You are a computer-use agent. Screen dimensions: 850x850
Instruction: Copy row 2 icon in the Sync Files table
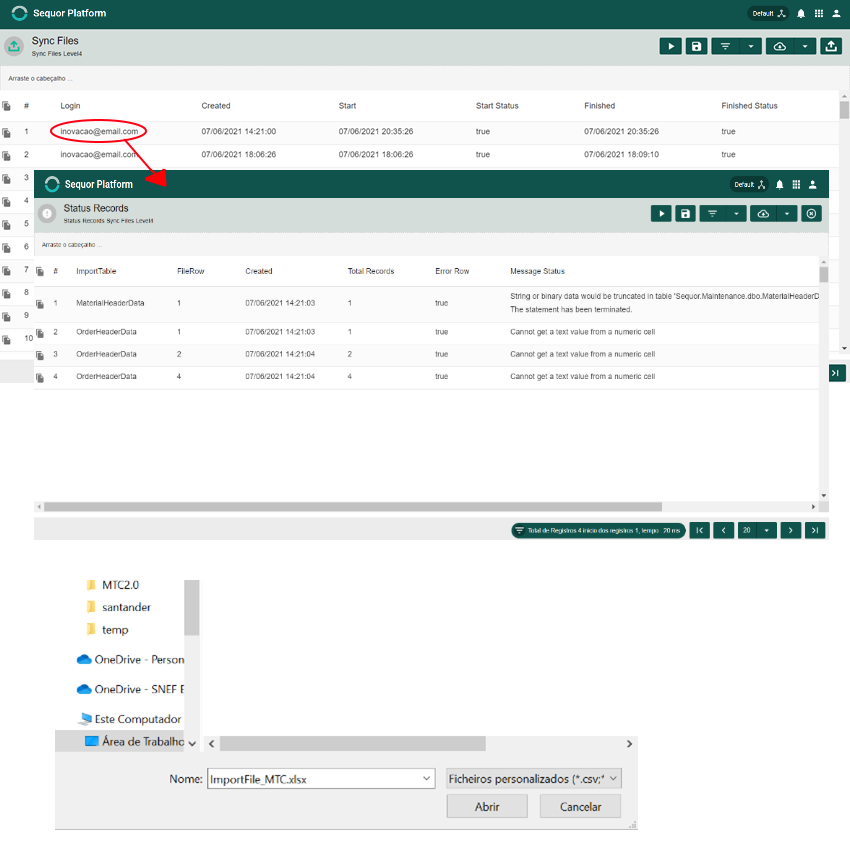click(x=7, y=156)
